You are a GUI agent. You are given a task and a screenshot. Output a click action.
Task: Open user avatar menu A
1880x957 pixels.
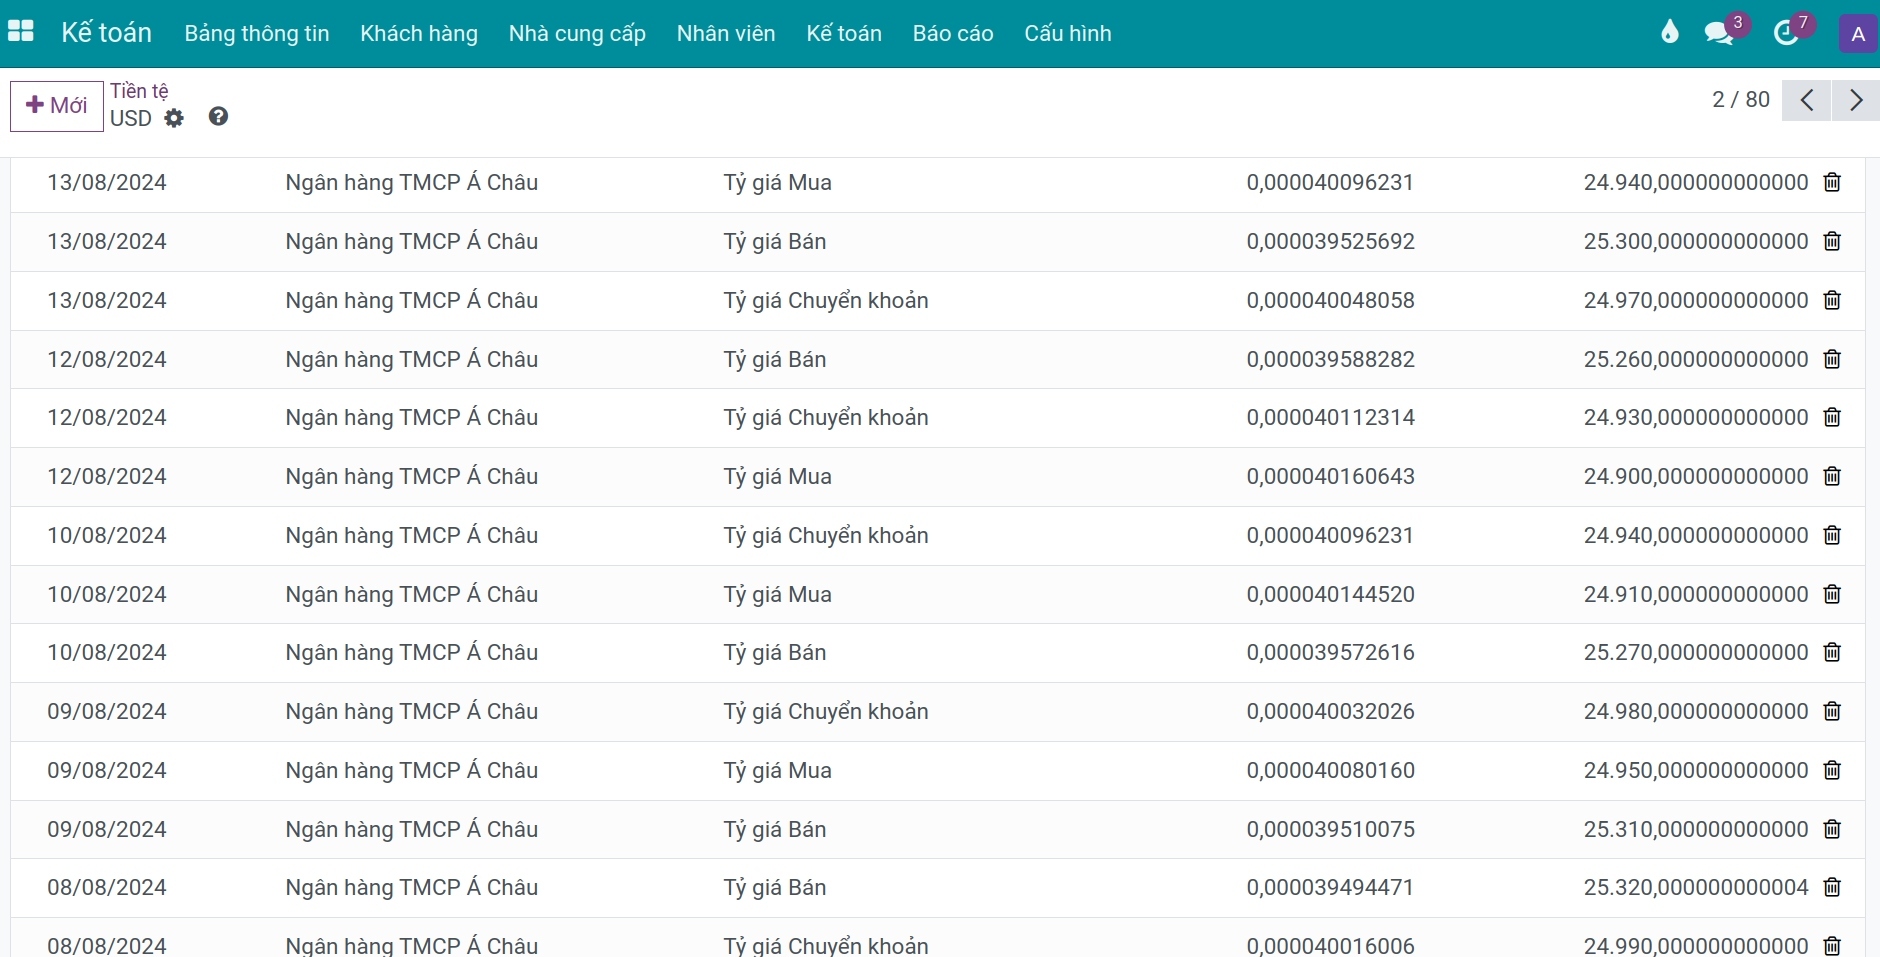1858,34
